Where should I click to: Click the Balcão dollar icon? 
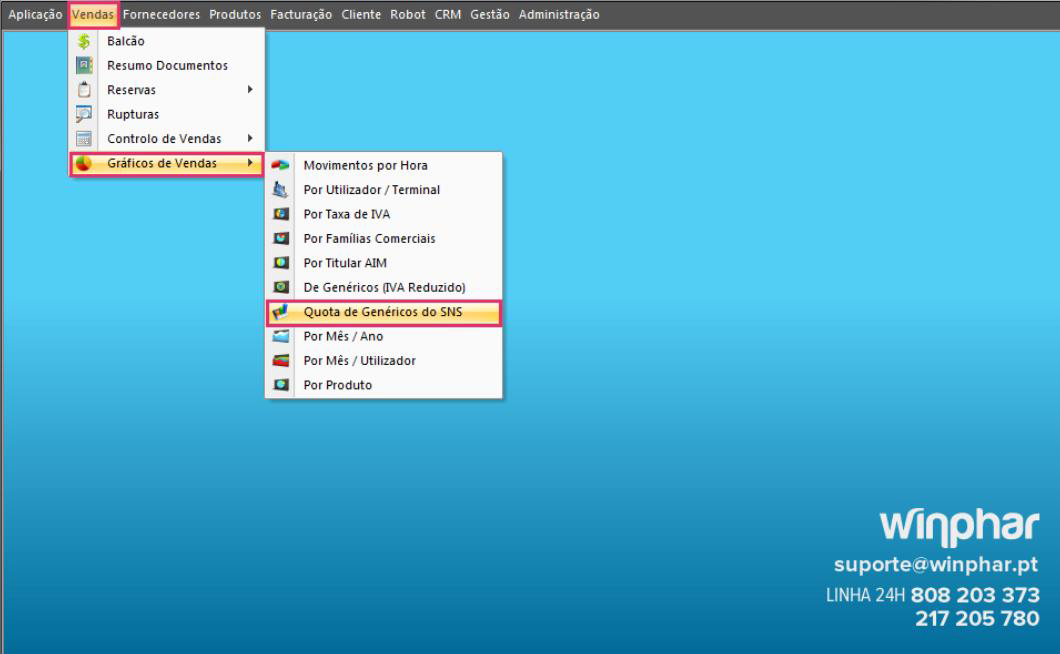[x=84, y=41]
